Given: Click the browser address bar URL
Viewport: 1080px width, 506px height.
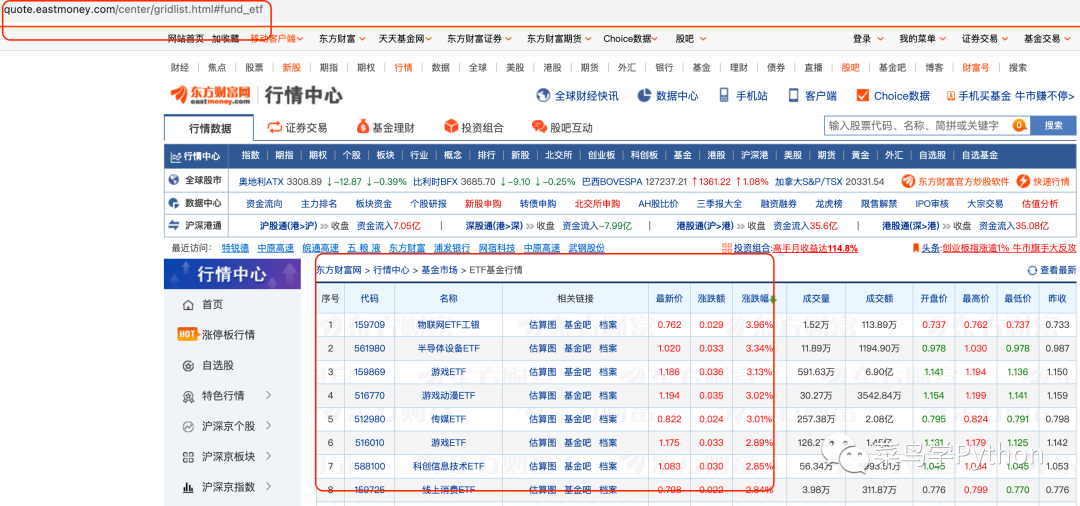Looking at the screenshot, I should 134,11.
